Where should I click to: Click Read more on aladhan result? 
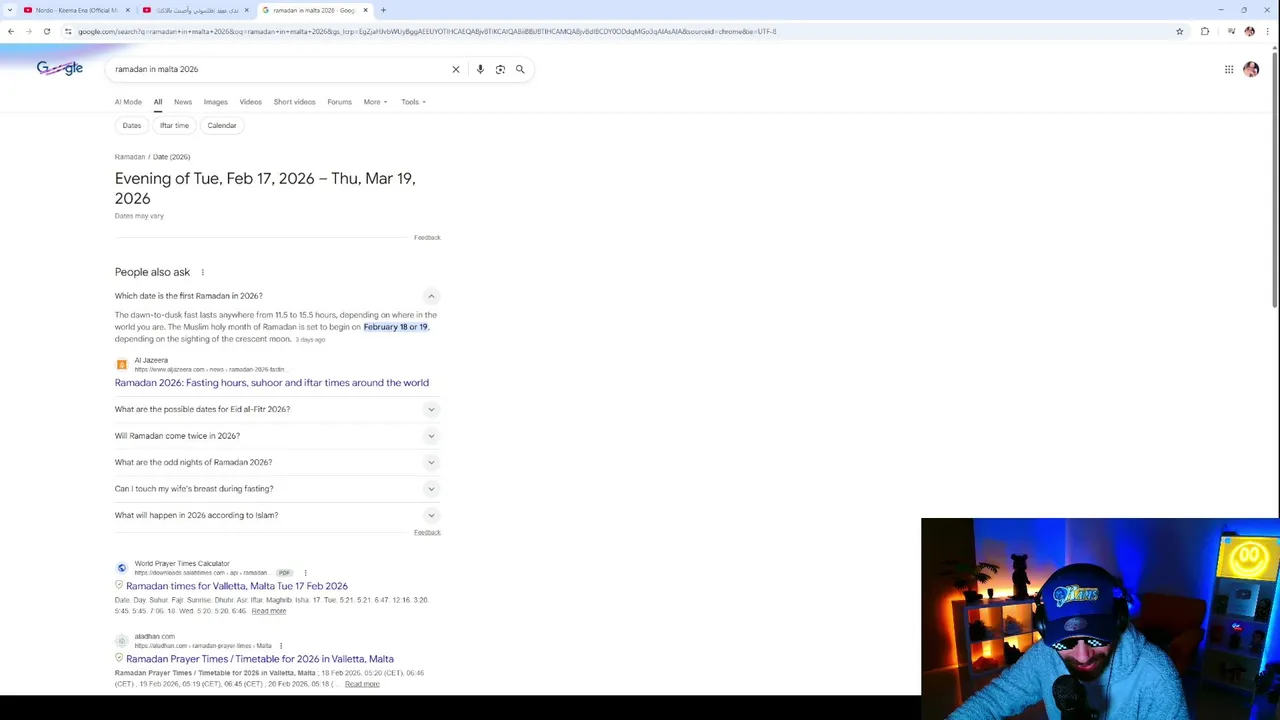362,684
